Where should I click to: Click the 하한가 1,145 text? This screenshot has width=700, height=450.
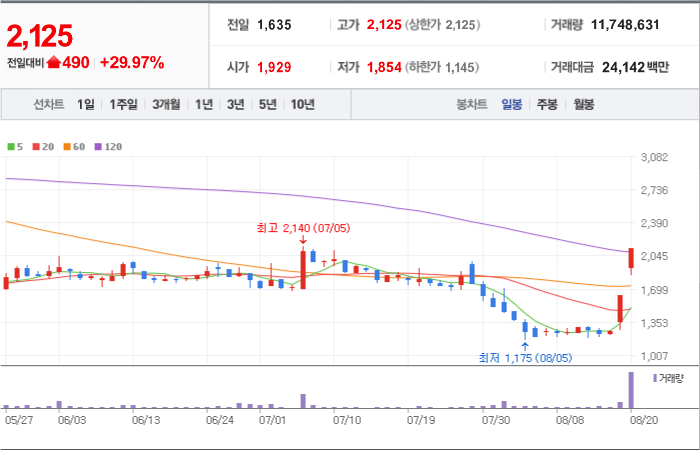[x=442, y=67]
